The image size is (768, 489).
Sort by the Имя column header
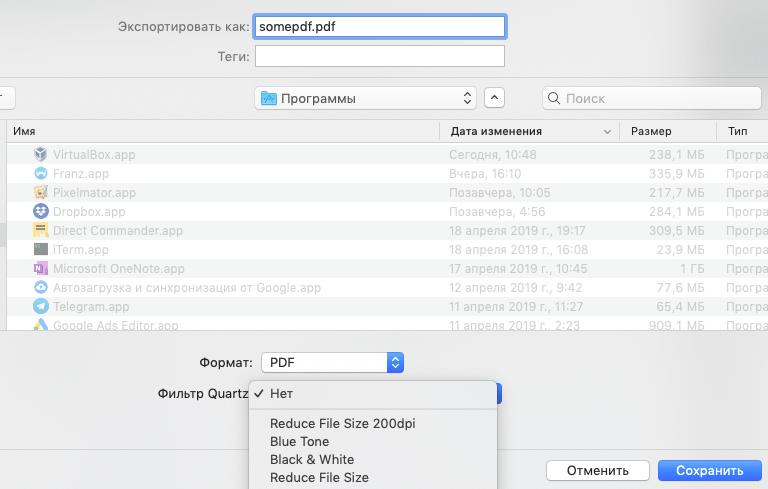point(223,131)
